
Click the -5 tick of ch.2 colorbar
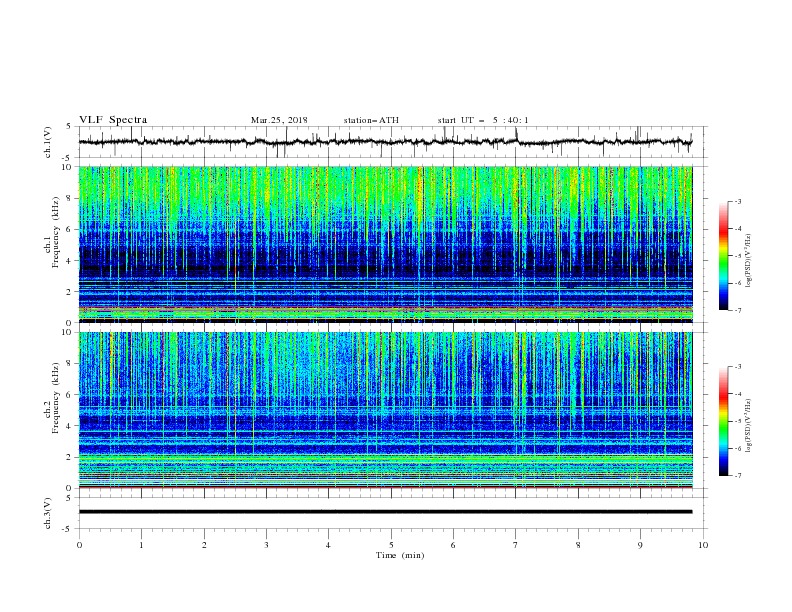click(738, 421)
